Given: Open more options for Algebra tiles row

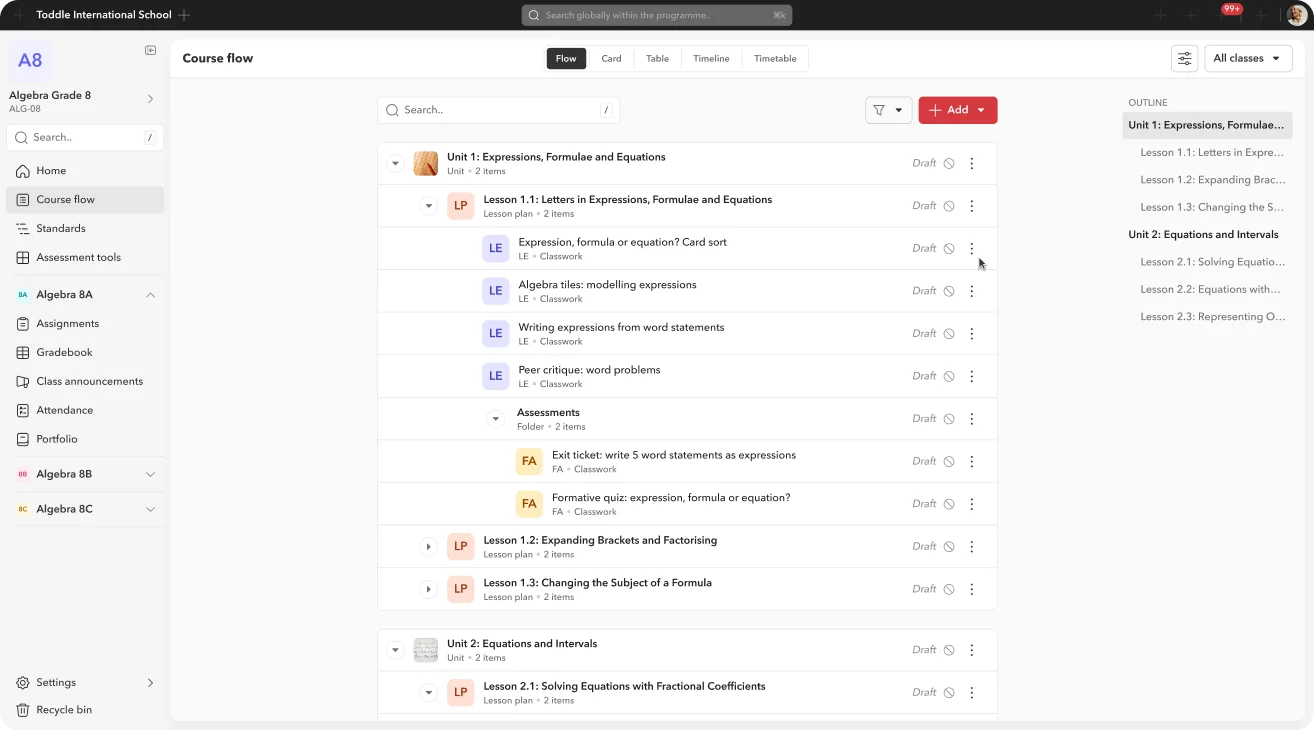Looking at the screenshot, I should [x=972, y=292].
